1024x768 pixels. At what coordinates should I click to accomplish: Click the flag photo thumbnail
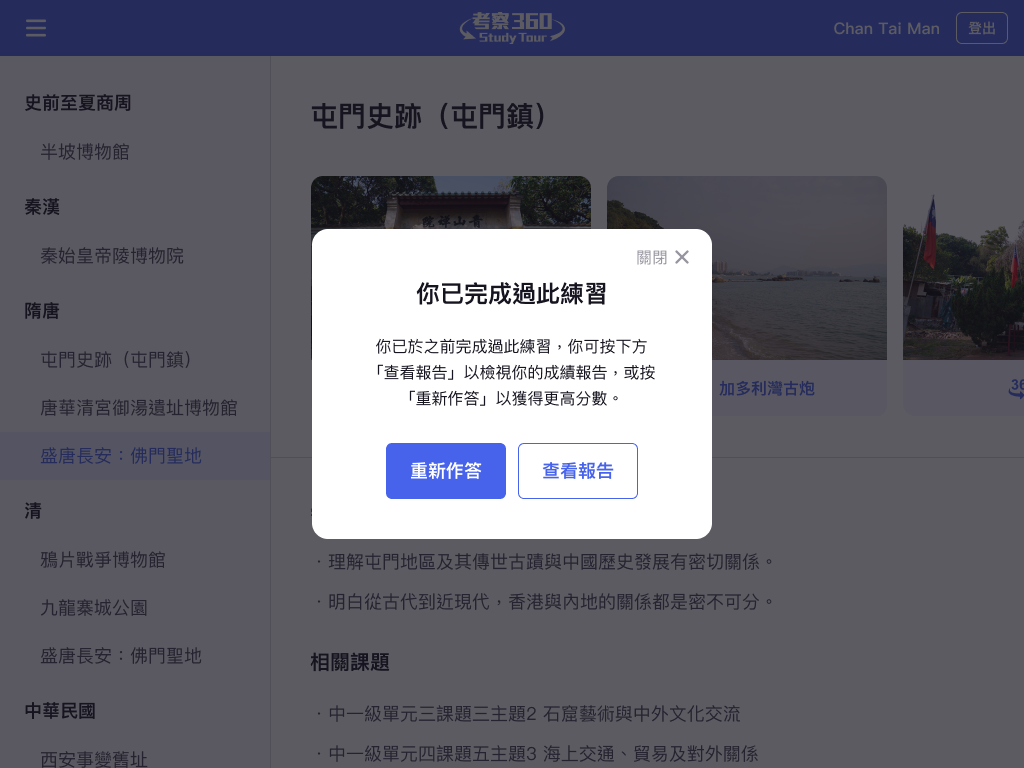963,268
